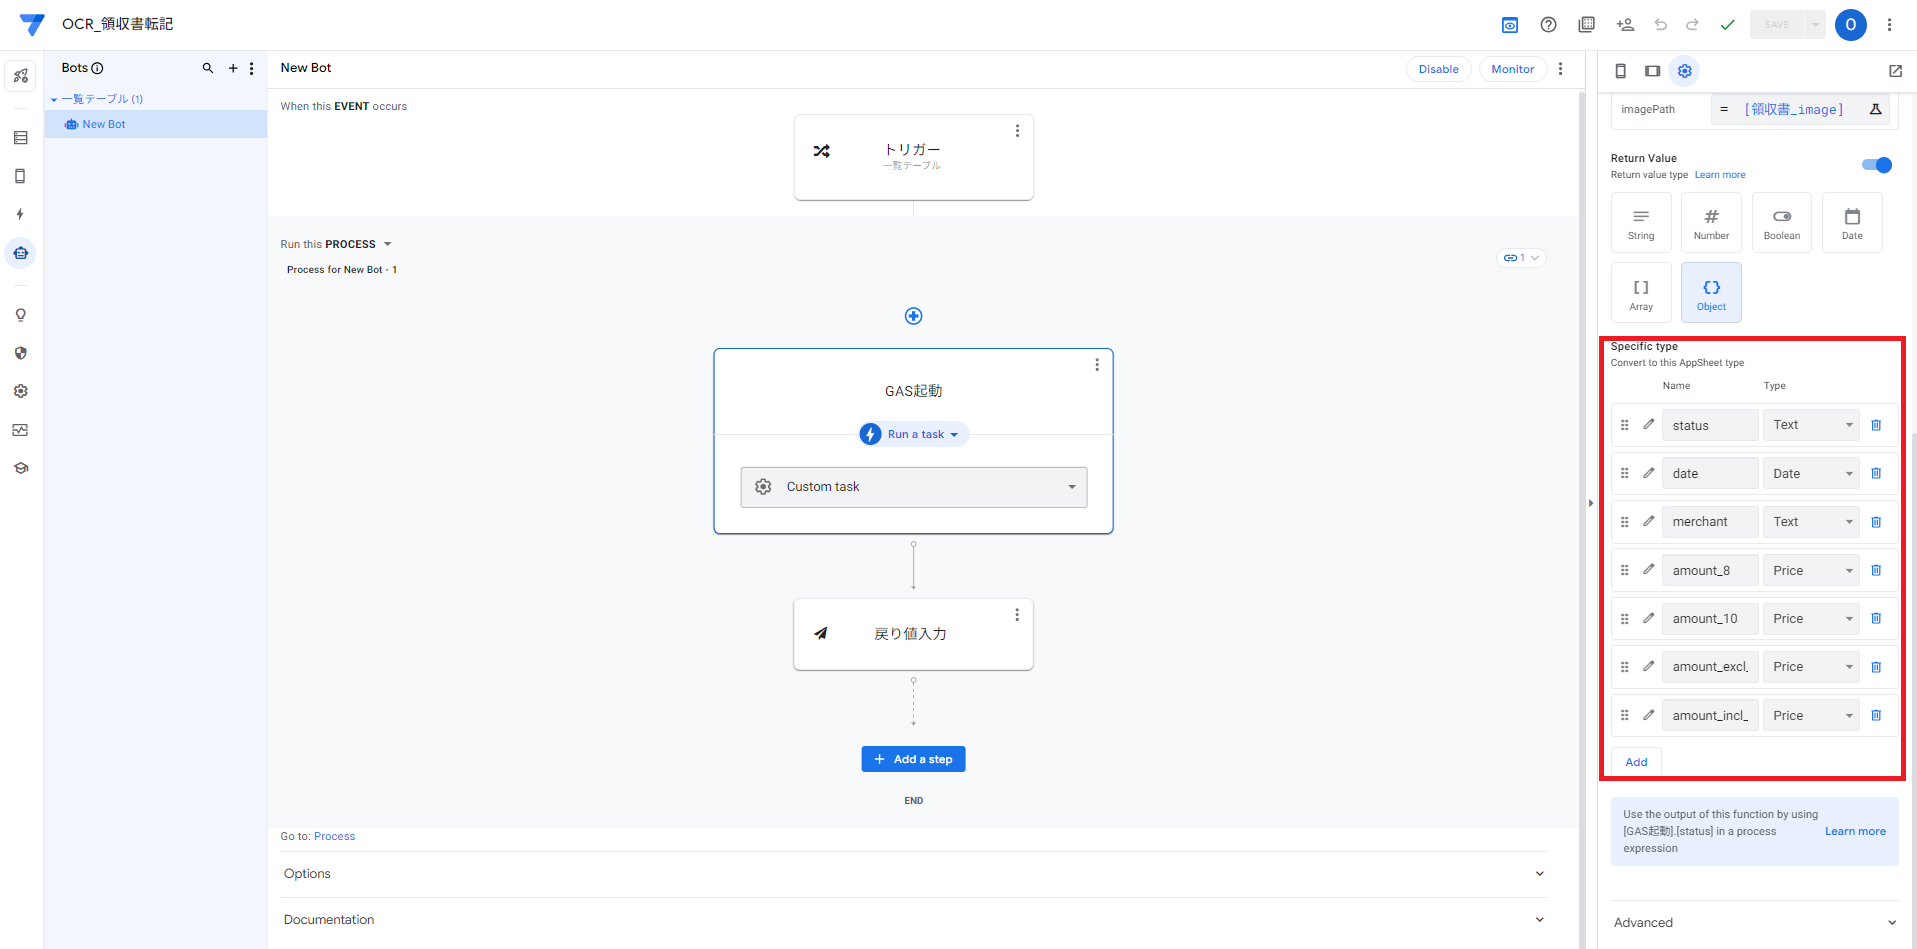Select Number return value type

(1711, 223)
